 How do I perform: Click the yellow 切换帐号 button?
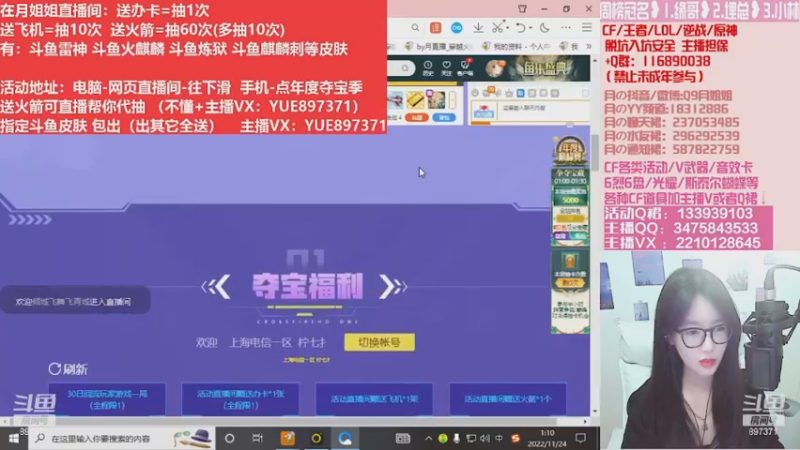point(380,342)
